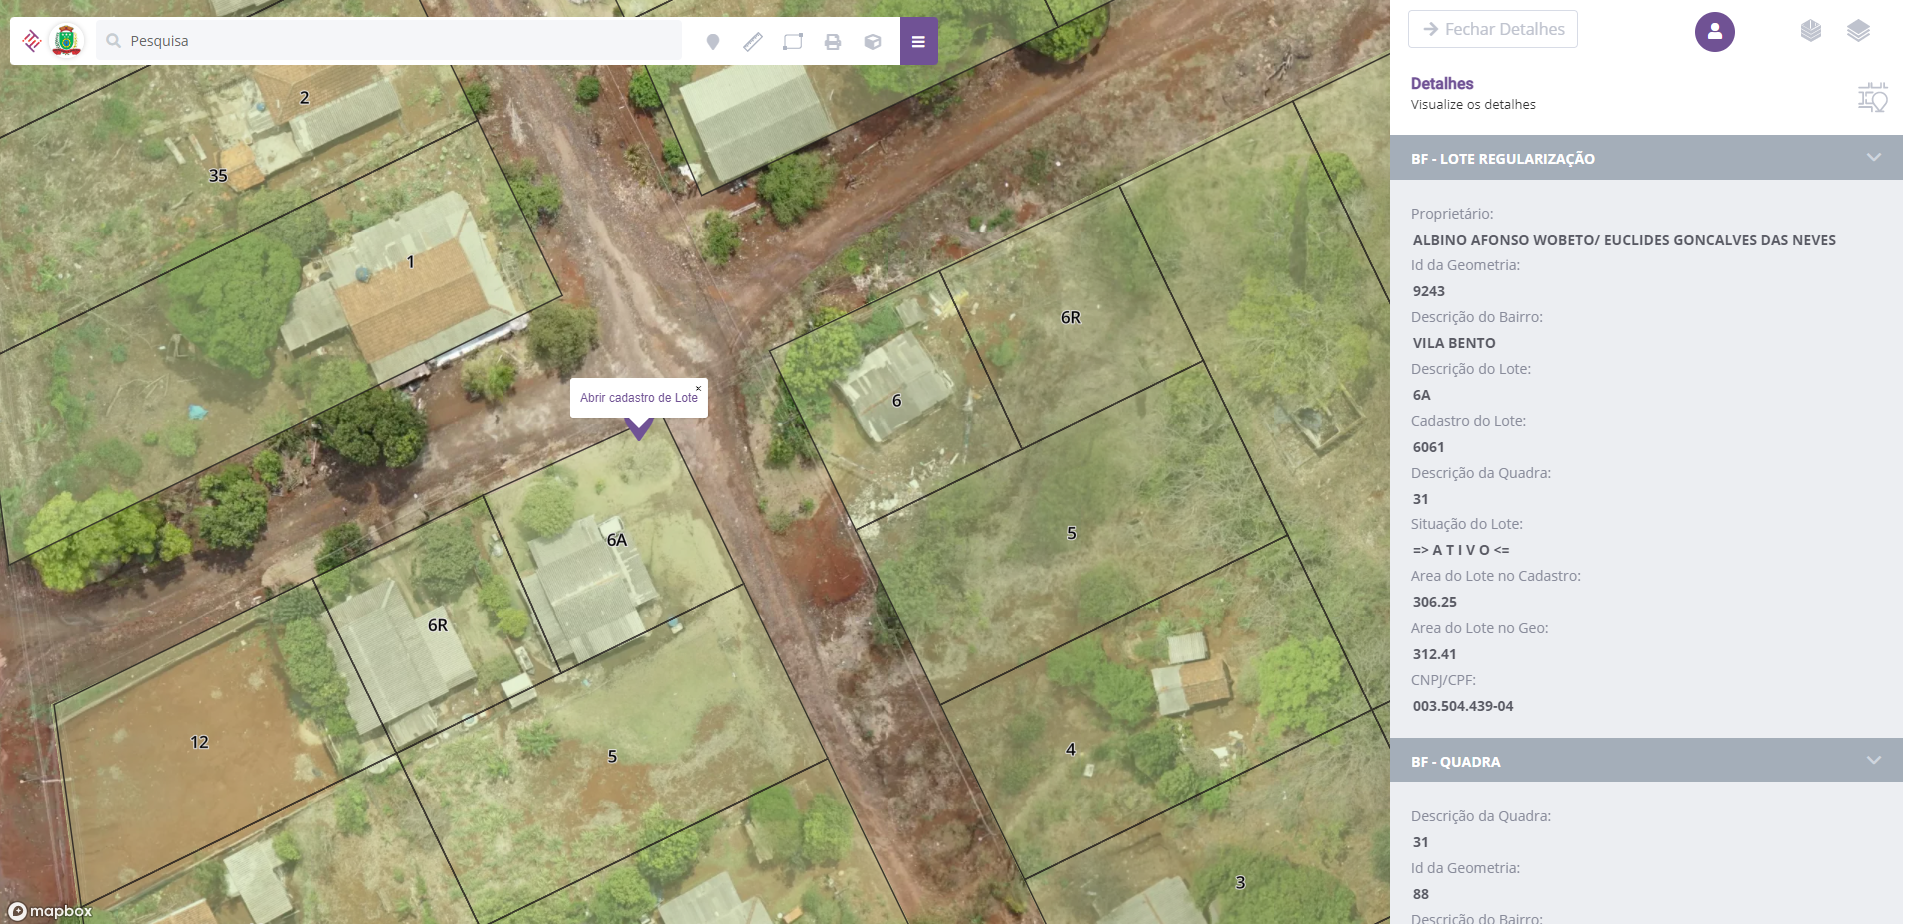
Task: Click the search magnifier icon
Action: [114, 41]
